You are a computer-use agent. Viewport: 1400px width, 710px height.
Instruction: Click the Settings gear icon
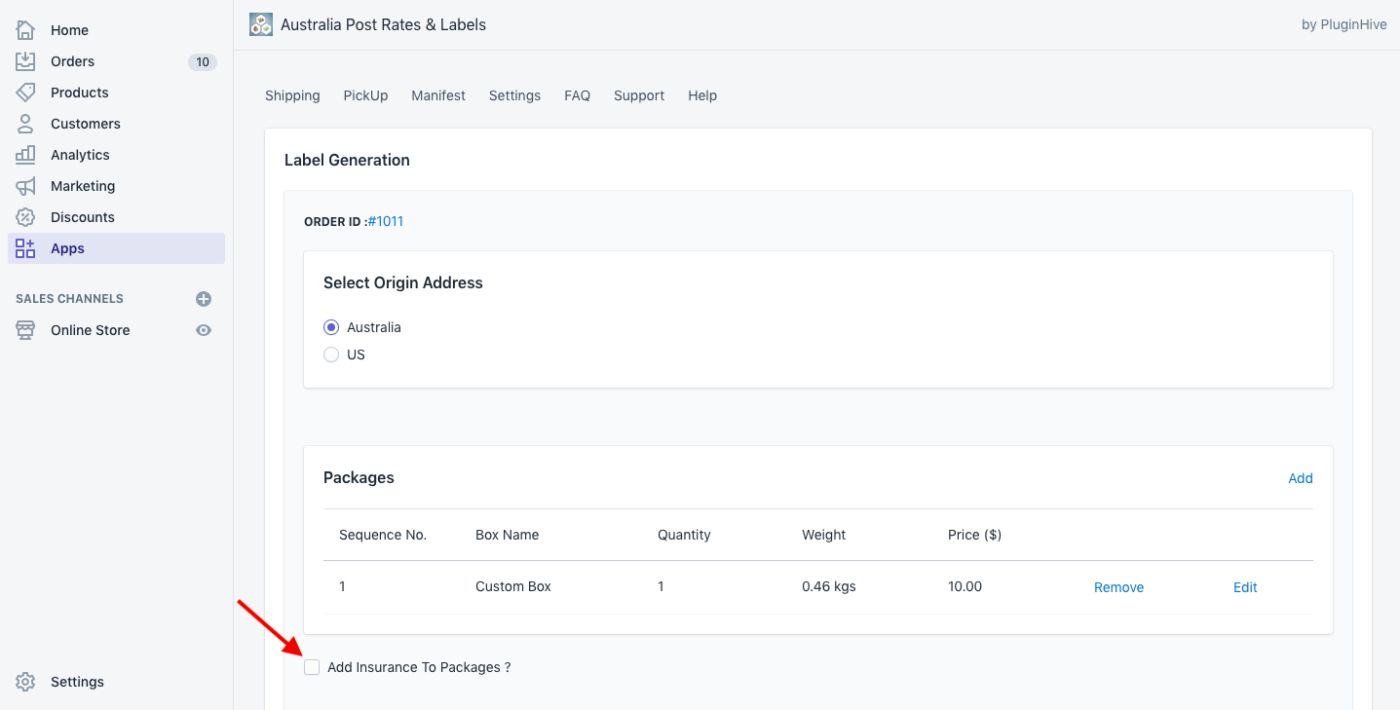click(26, 682)
